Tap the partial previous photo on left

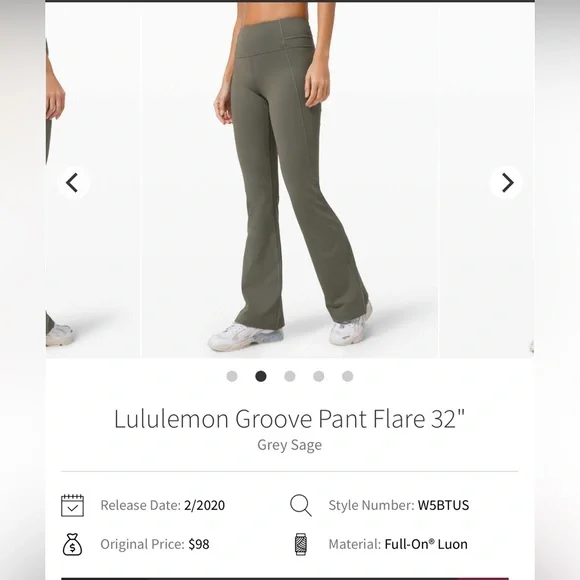click(x=92, y=180)
